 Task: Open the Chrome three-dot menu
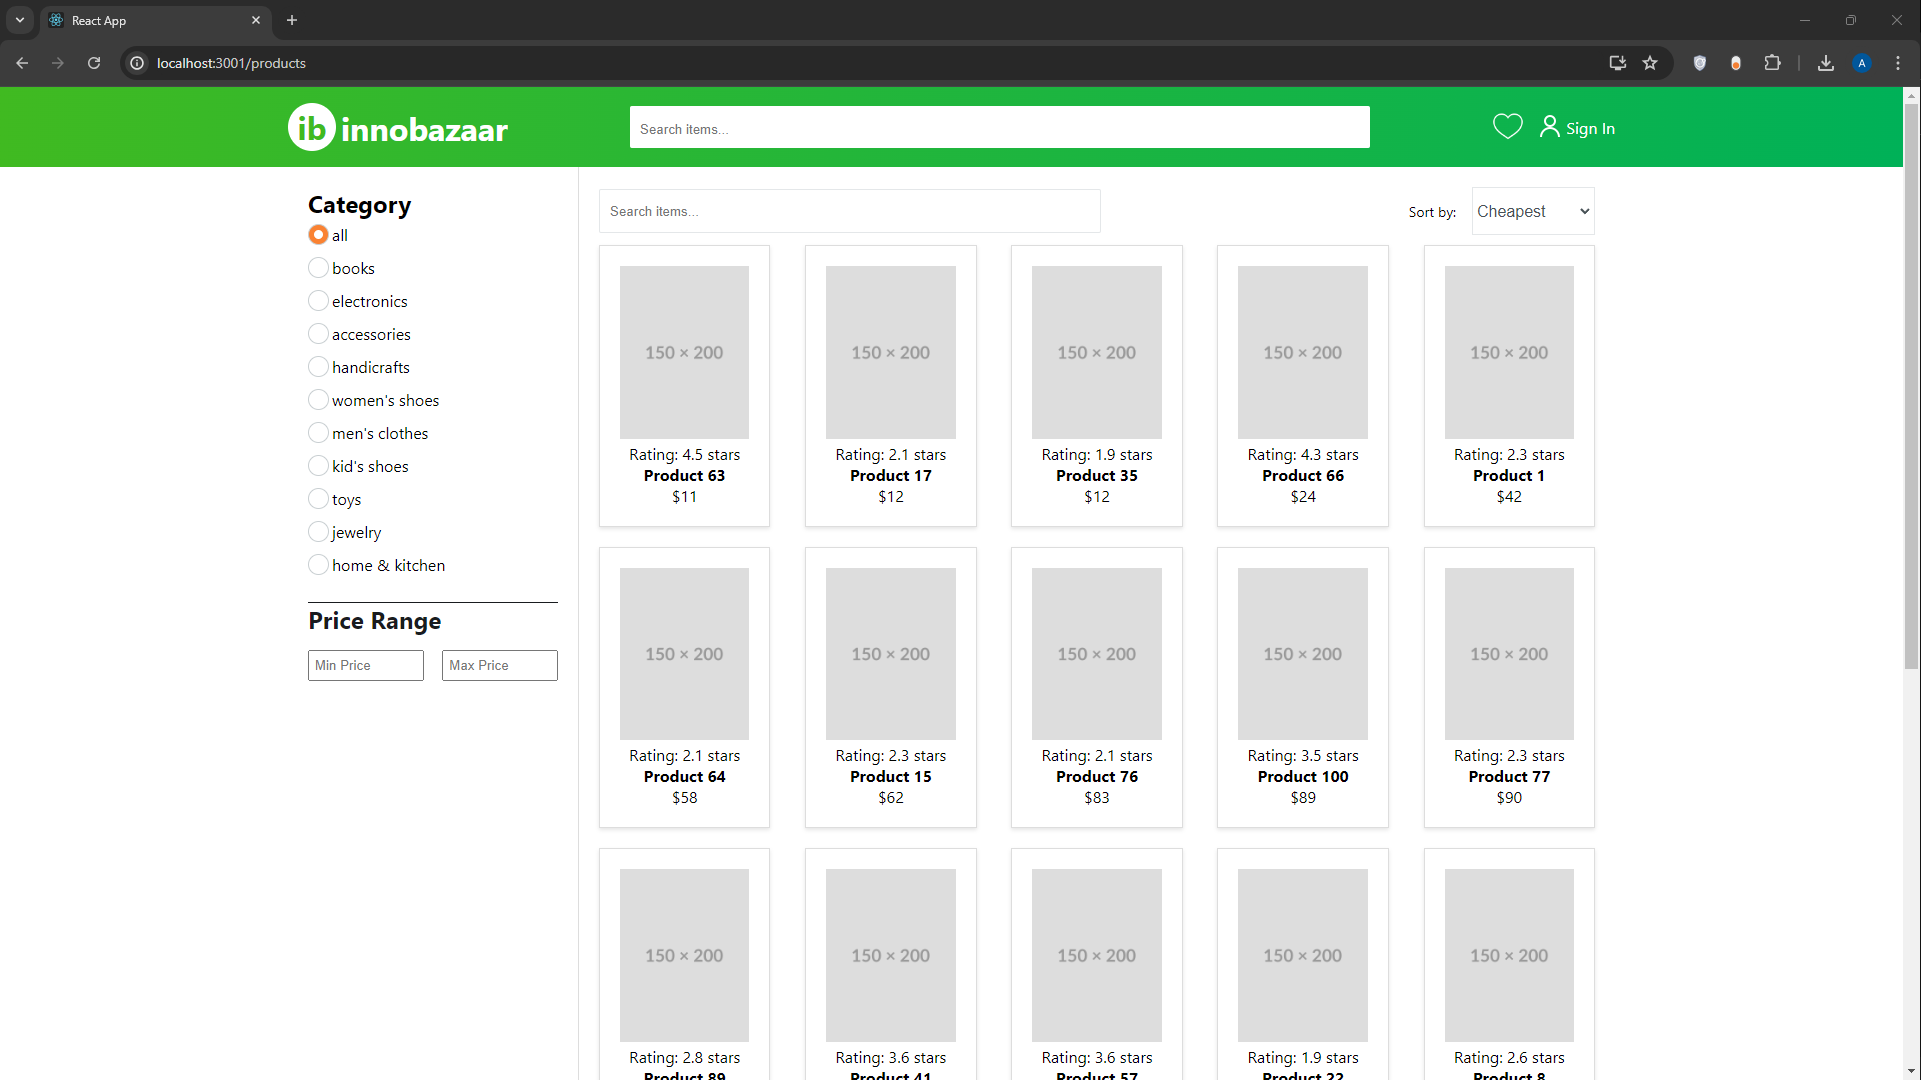(1898, 63)
